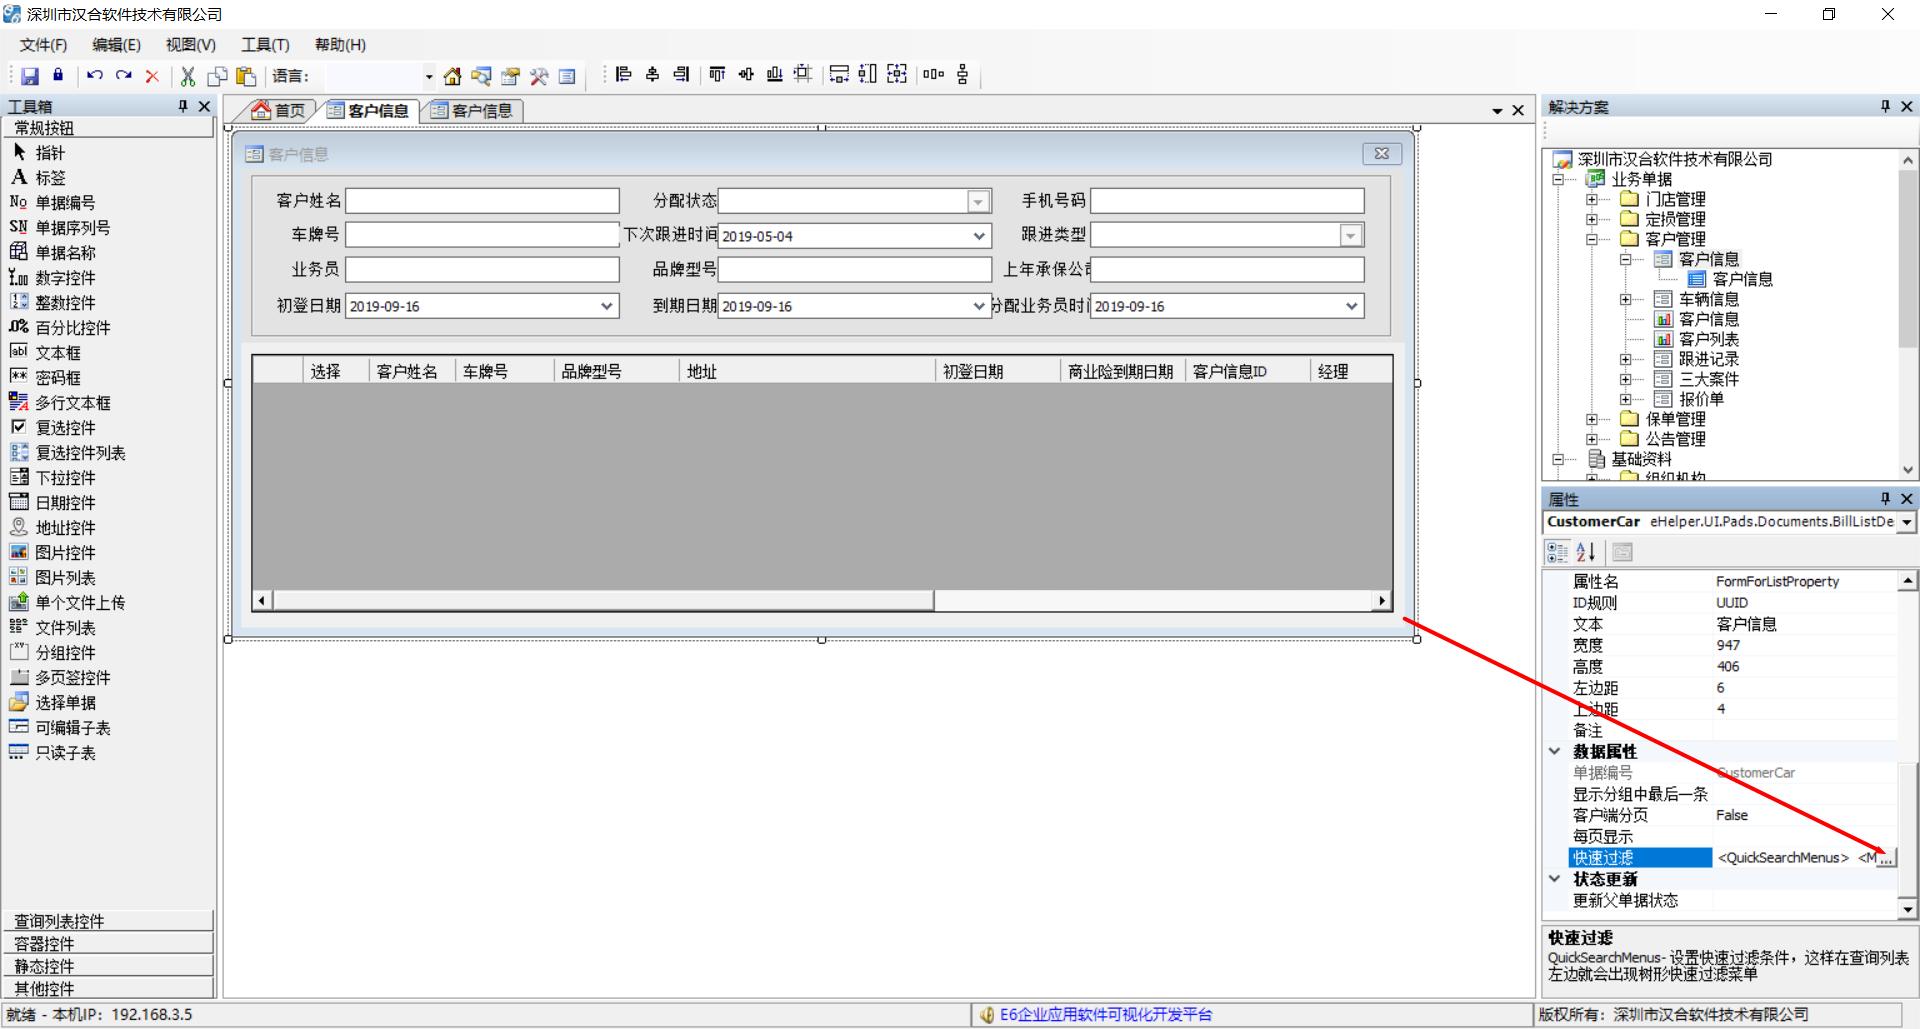Screen dimensions: 1920x1029
Task: Click the ellipsis button for 快速过滤
Action: pyautogui.click(x=1885, y=858)
